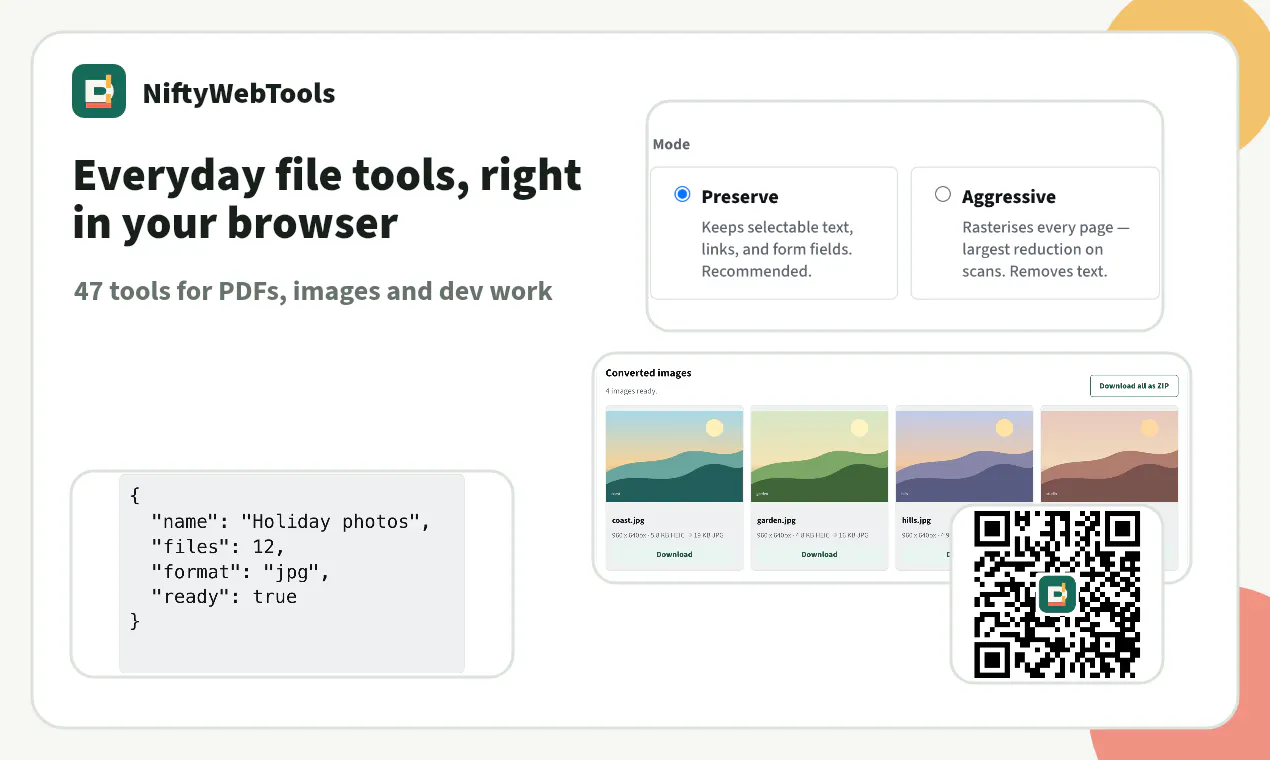The height and width of the screenshot is (760, 1270).
Task: Open the coast.jpg image thumbnail
Action: (674, 456)
